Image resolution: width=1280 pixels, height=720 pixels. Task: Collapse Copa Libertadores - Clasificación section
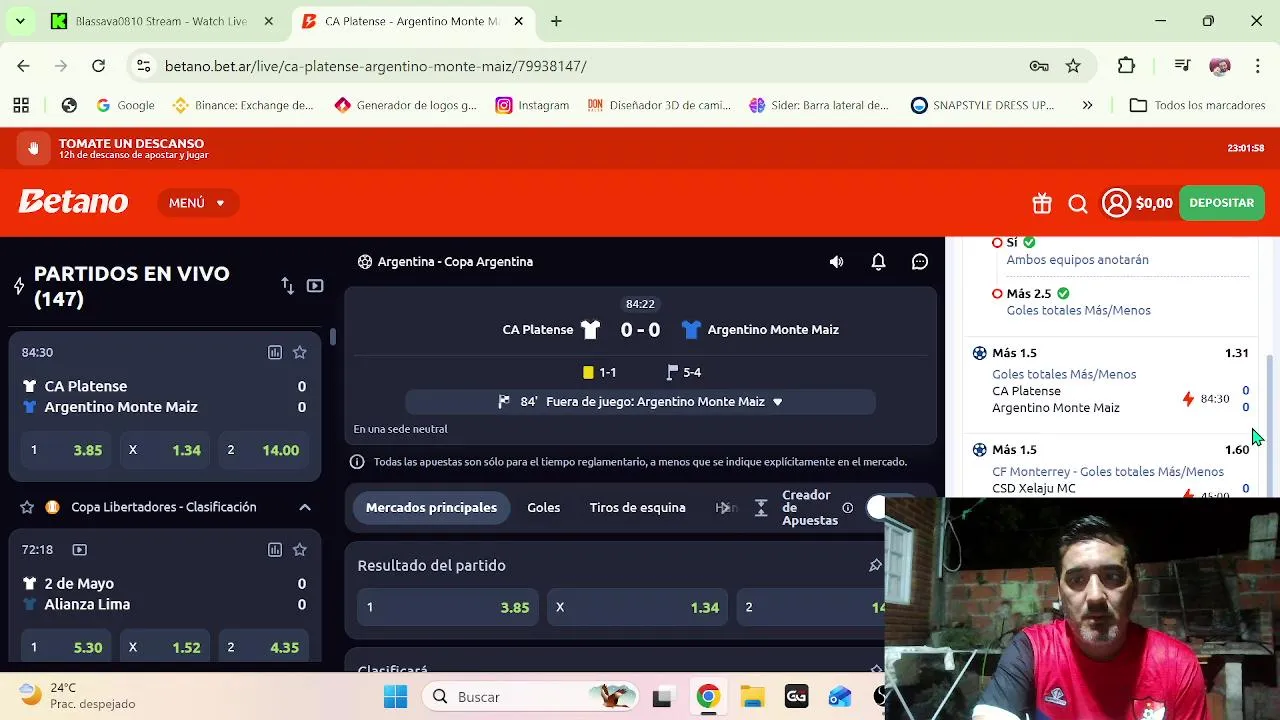coord(305,507)
